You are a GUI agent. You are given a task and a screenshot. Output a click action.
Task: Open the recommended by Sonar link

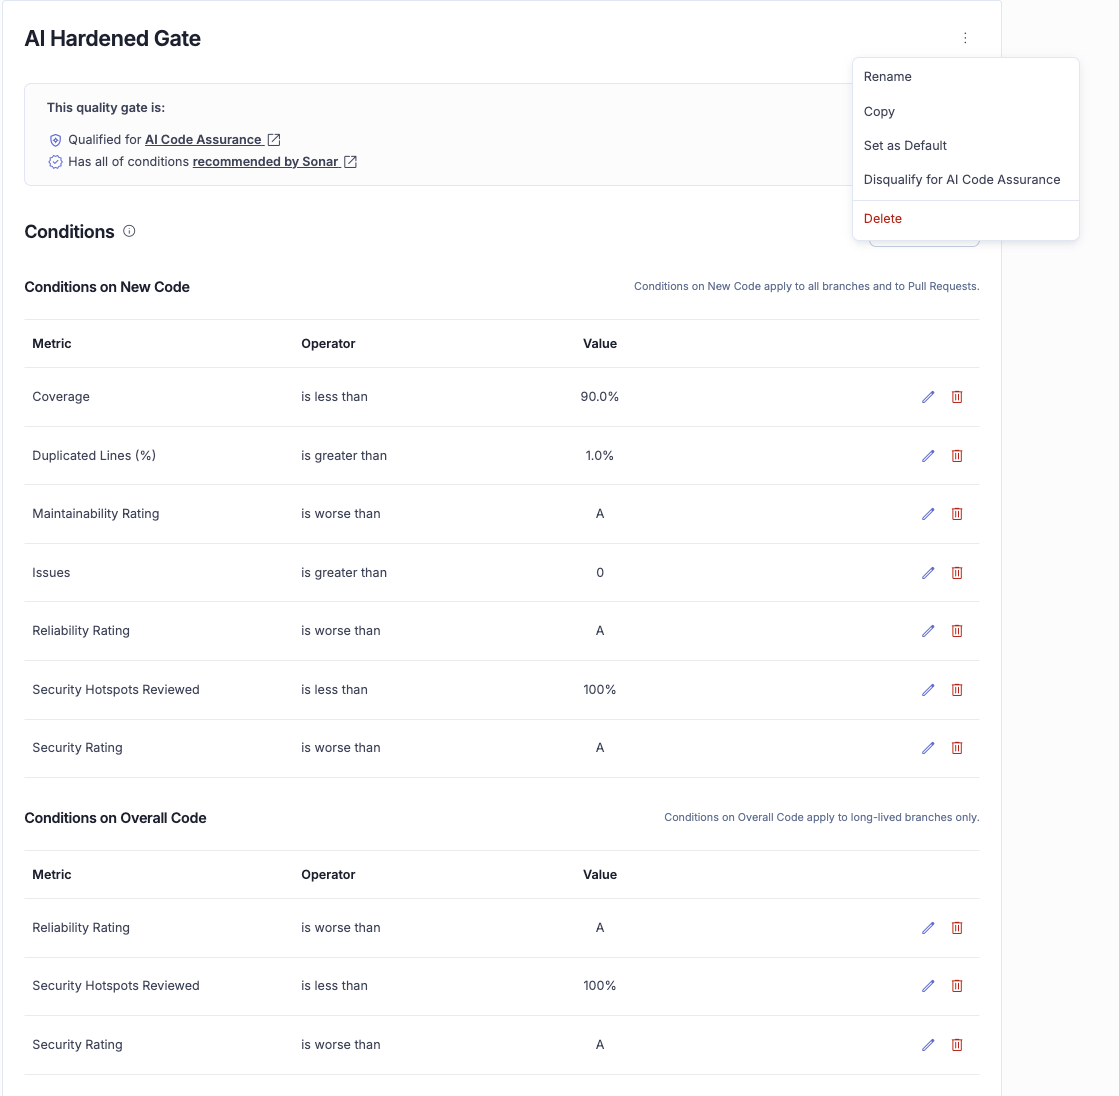pyautogui.click(x=266, y=162)
